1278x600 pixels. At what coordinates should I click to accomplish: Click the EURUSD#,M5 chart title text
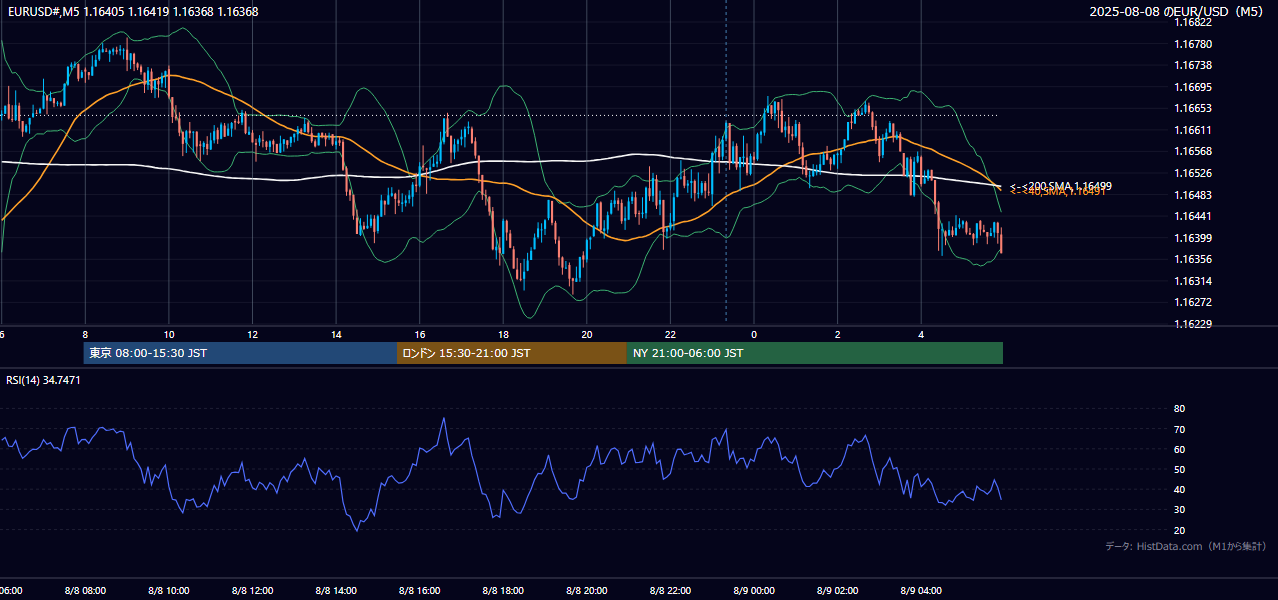pyautogui.click(x=132, y=12)
